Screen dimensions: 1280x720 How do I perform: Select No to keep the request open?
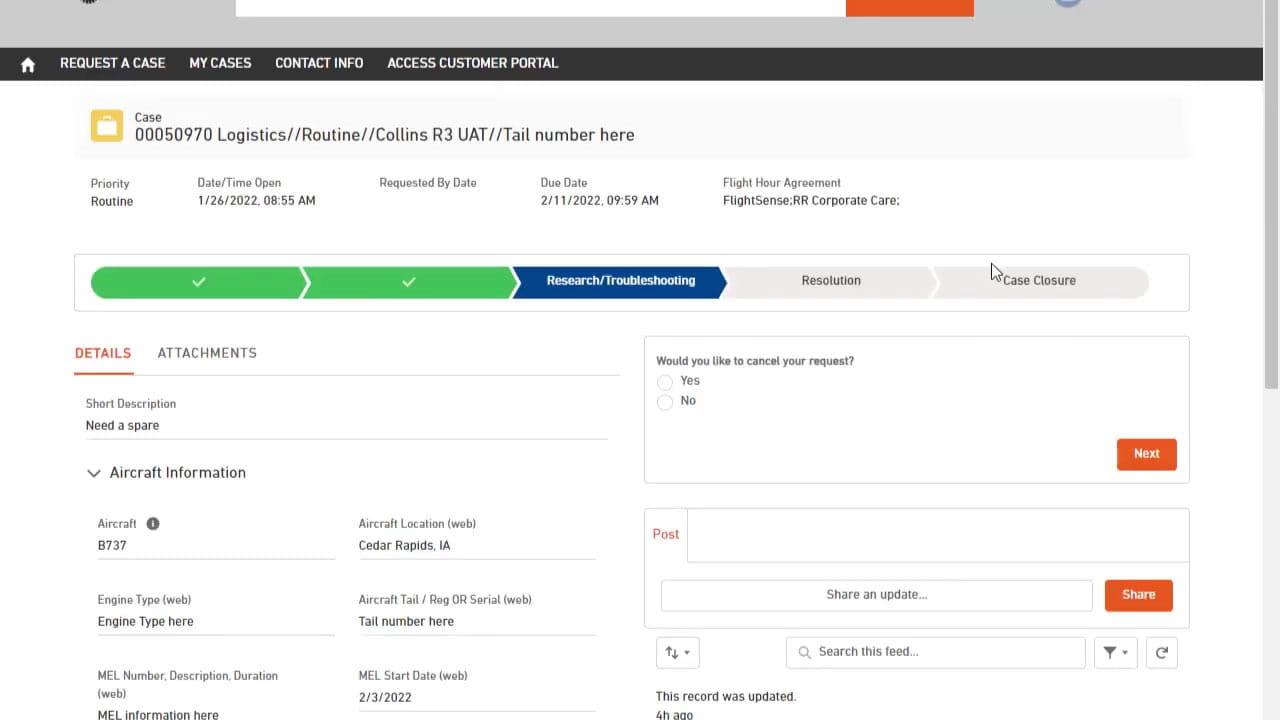click(x=665, y=401)
